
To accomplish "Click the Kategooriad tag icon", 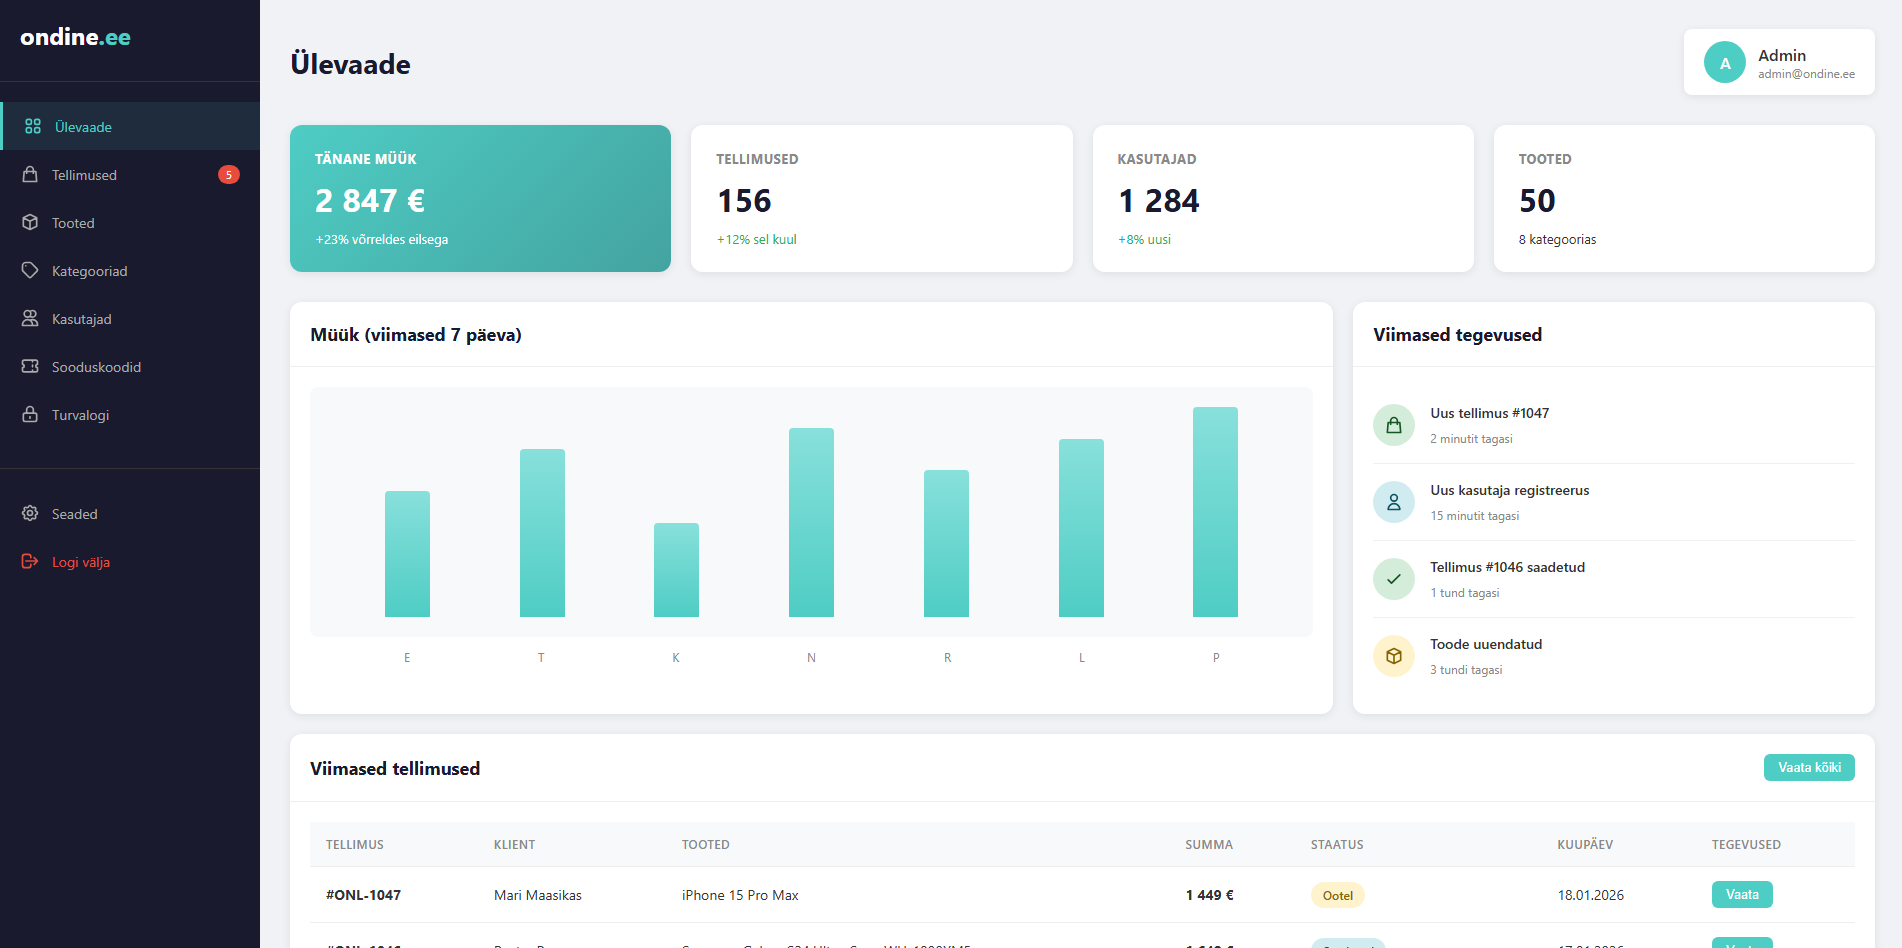I will (30, 271).
